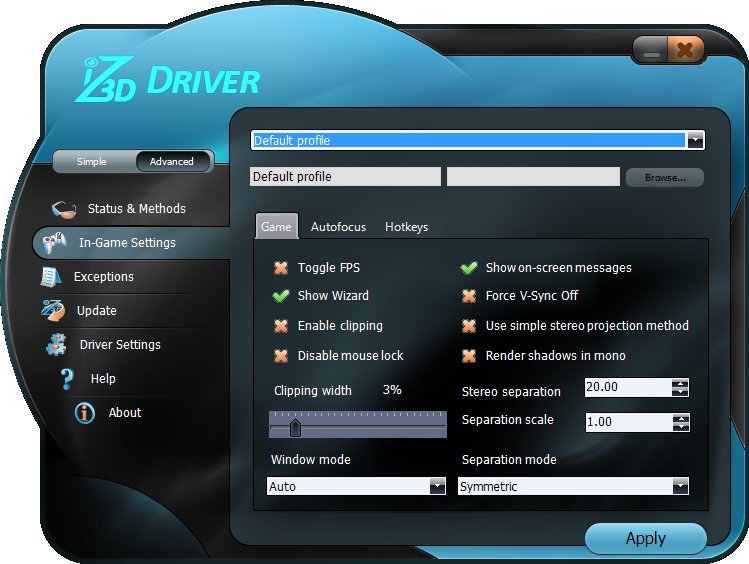
Task: Minimize the iZ3D Driver window
Action: [x=651, y=50]
